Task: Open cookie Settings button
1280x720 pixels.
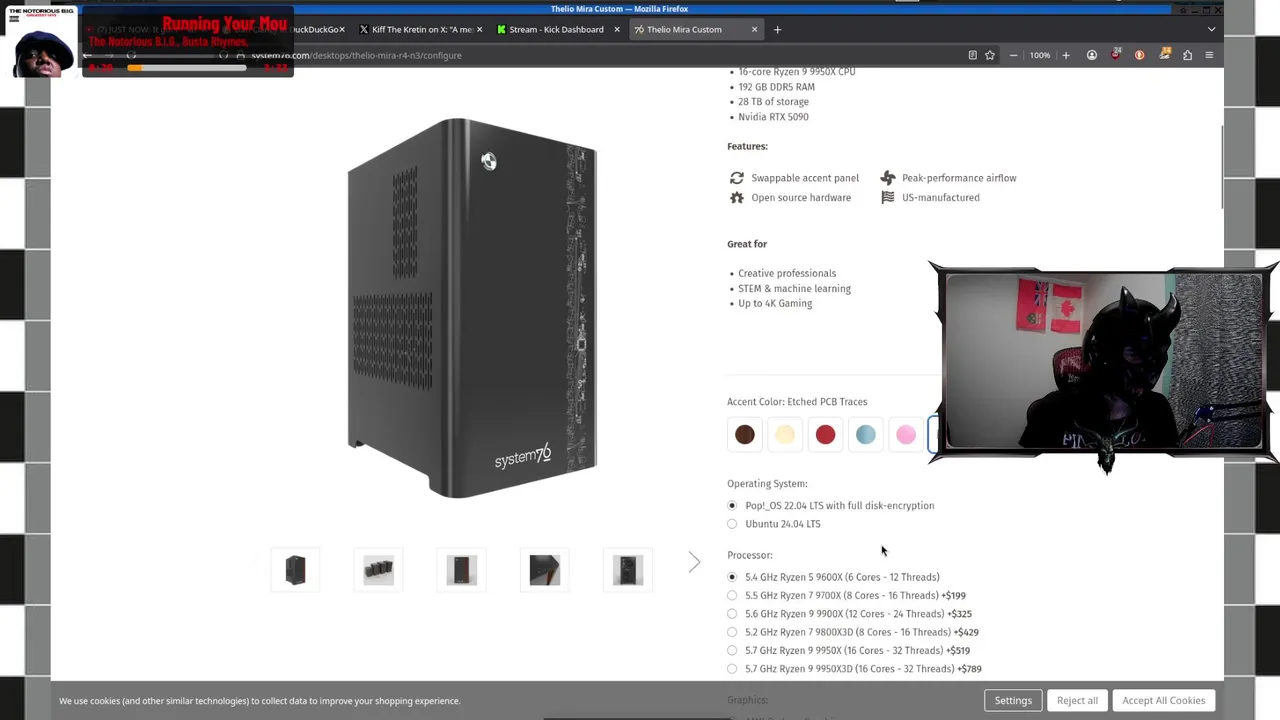Action: tap(1013, 701)
